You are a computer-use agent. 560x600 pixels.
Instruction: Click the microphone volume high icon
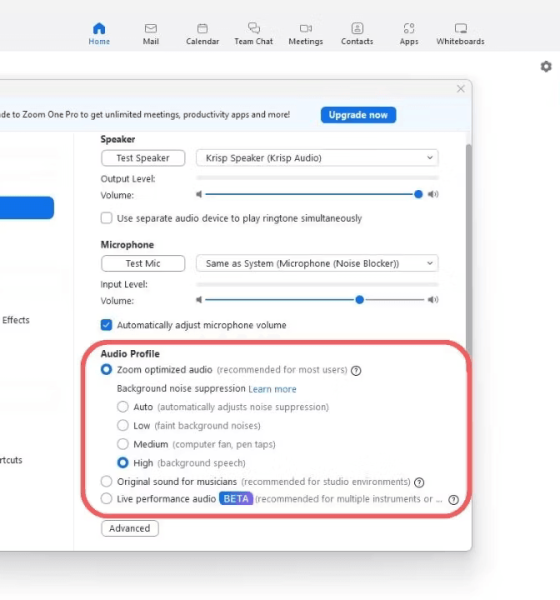[x=433, y=300]
